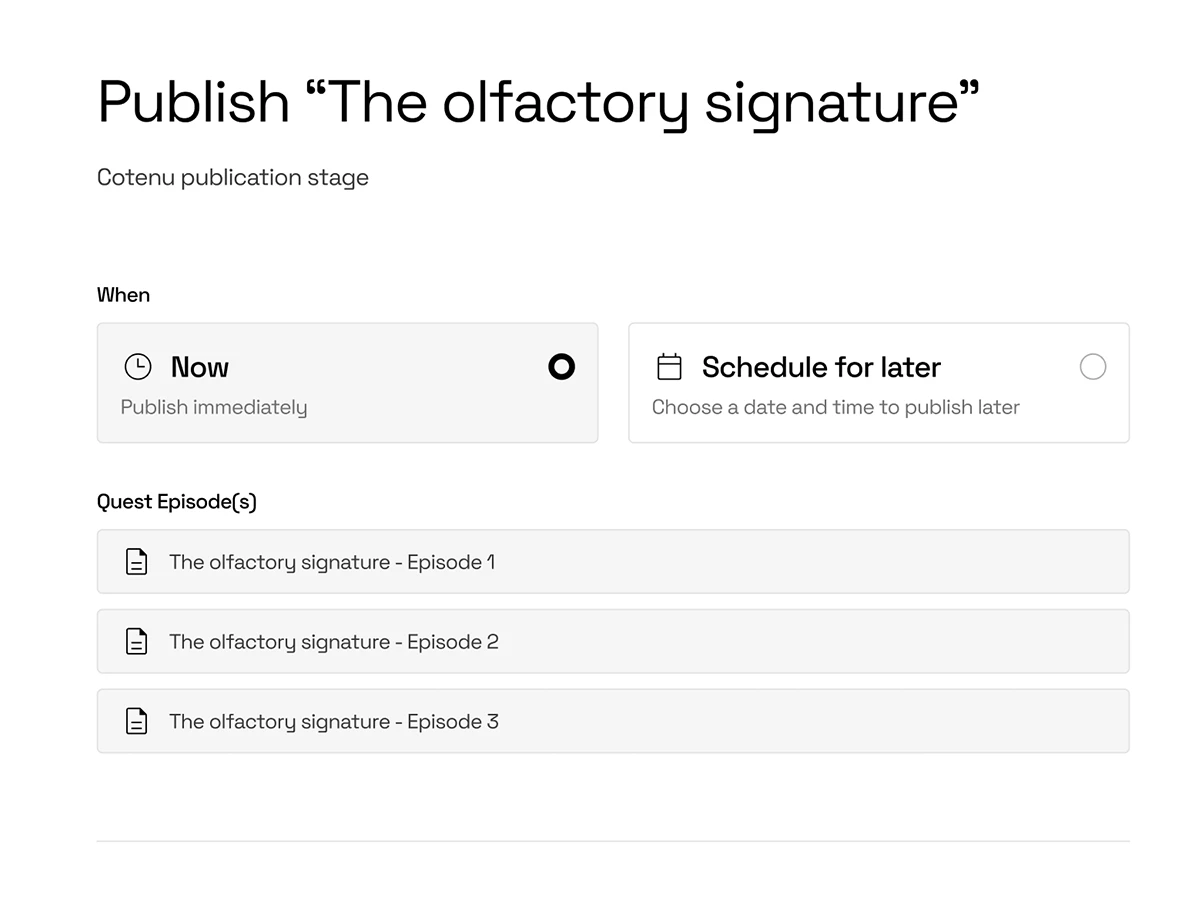The width and height of the screenshot is (1200, 900).
Task: Click the document icon for Episode 3
Action: (137, 721)
